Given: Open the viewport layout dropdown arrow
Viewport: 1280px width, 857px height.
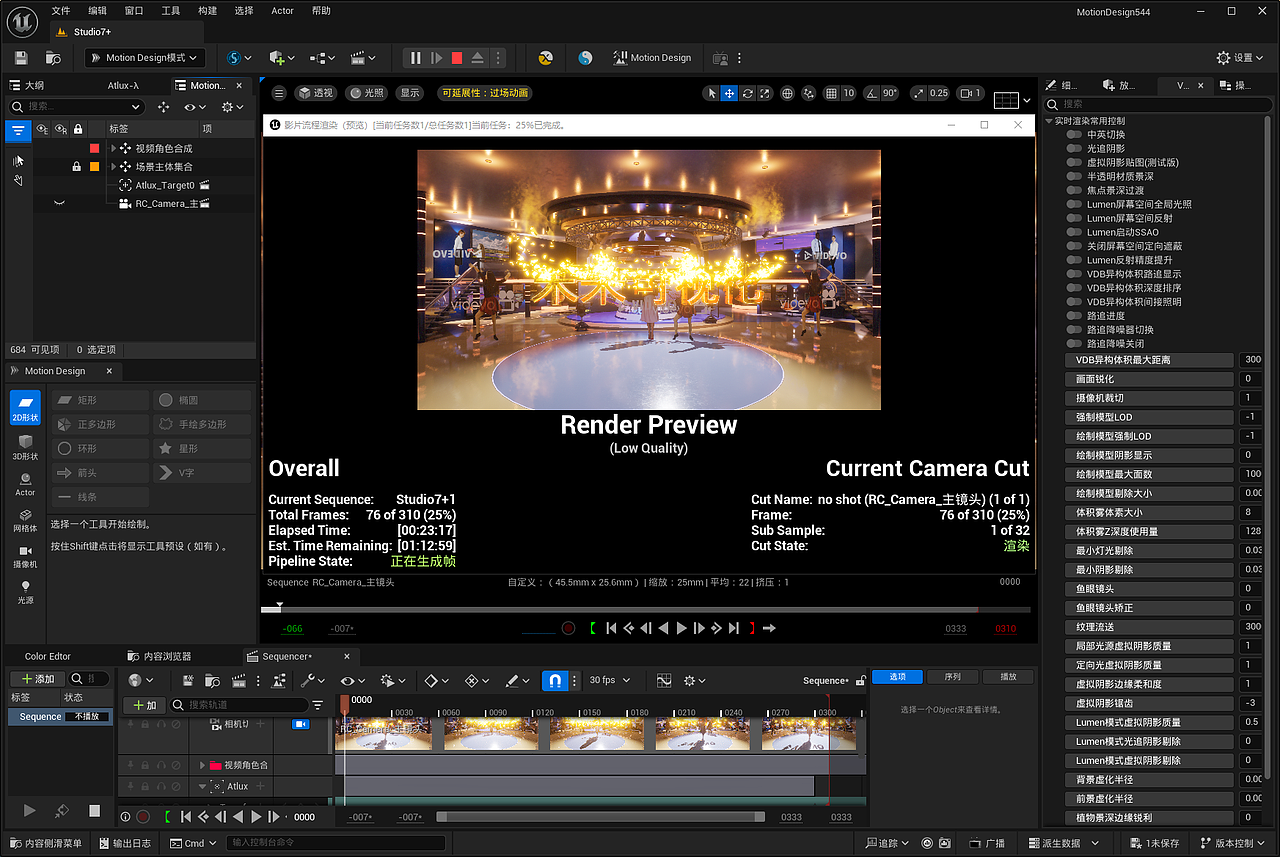Looking at the screenshot, I should click(x=1026, y=100).
